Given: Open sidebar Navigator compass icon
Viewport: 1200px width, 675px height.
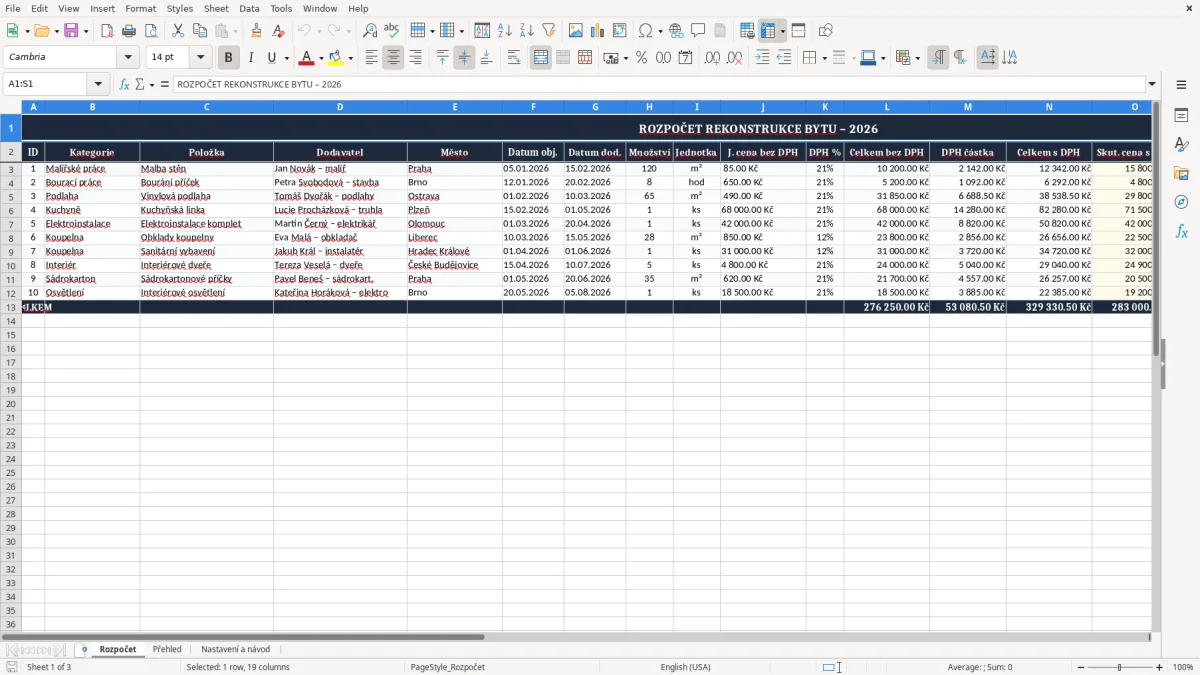Looking at the screenshot, I should pos(1181,203).
